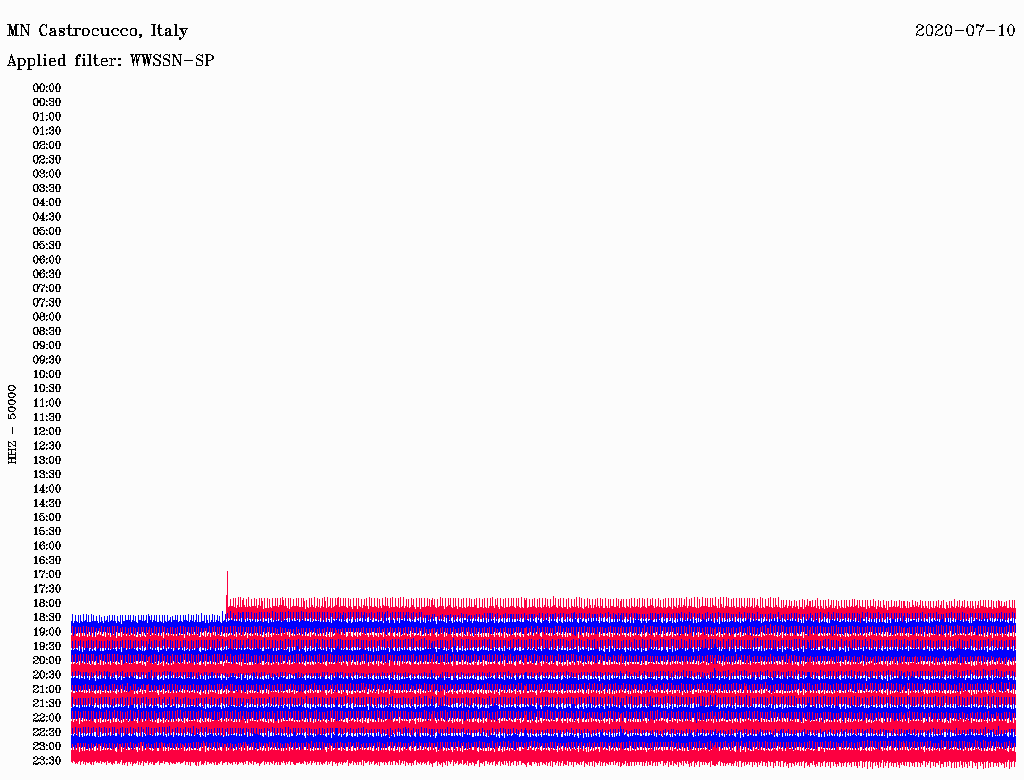This screenshot has height=780, width=1024.
Task: Click the 00:00 time label
Action: 47,88
